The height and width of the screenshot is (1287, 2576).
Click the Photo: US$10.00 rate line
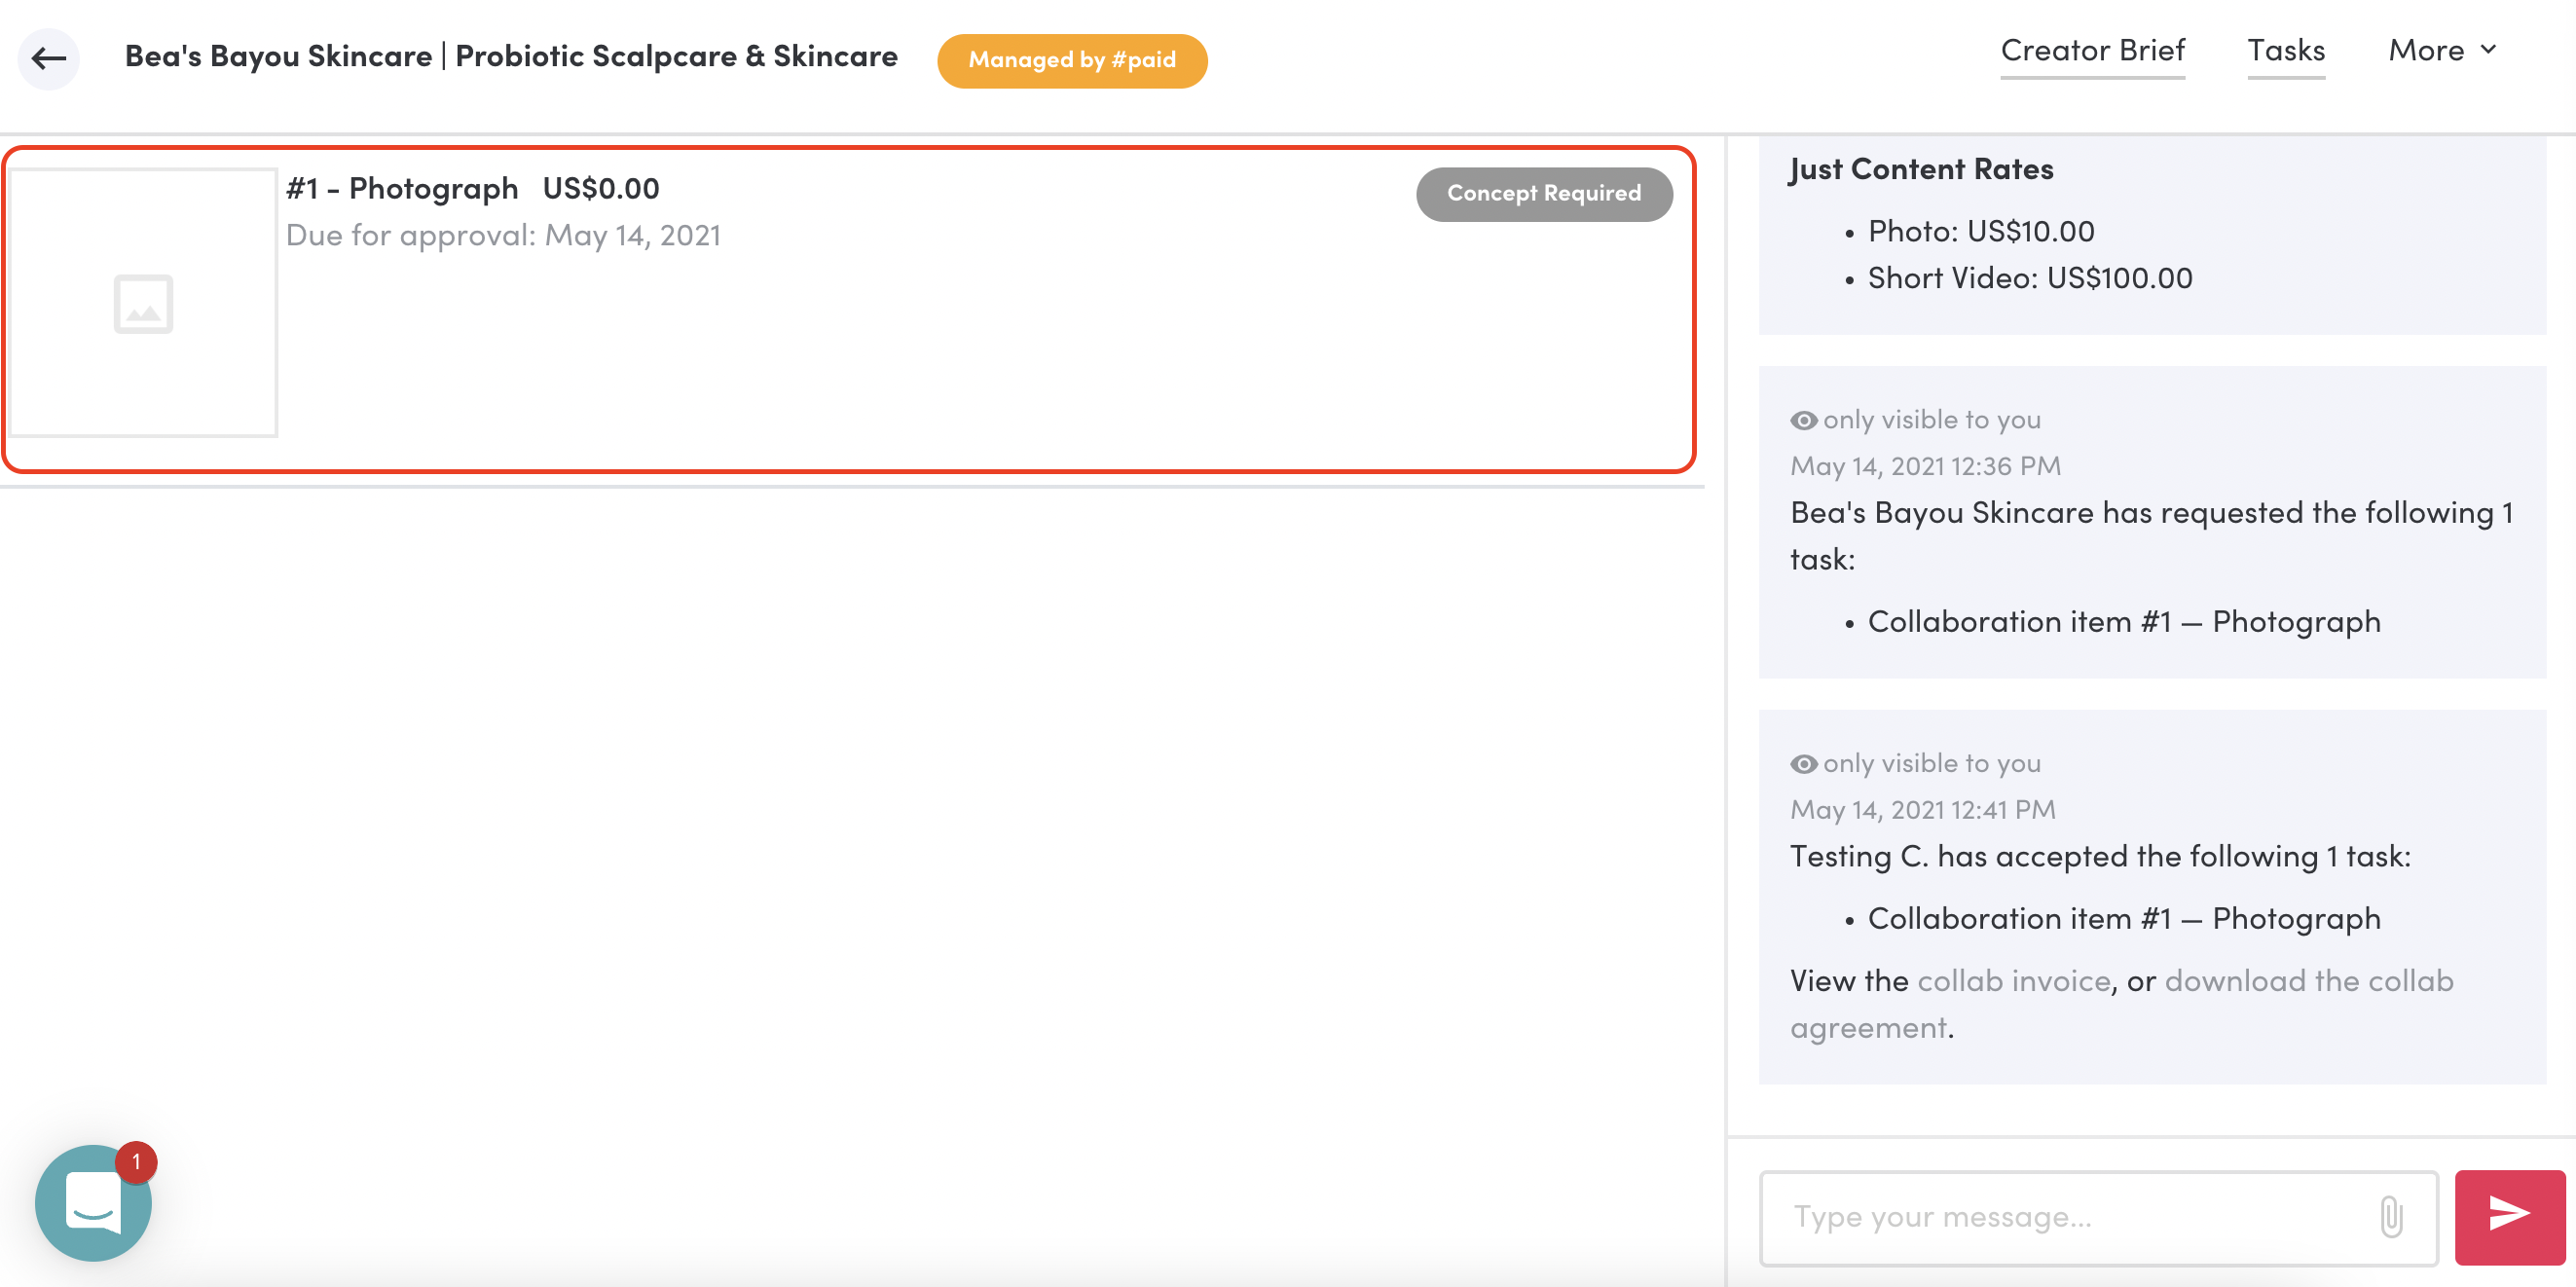point(1980,231)
